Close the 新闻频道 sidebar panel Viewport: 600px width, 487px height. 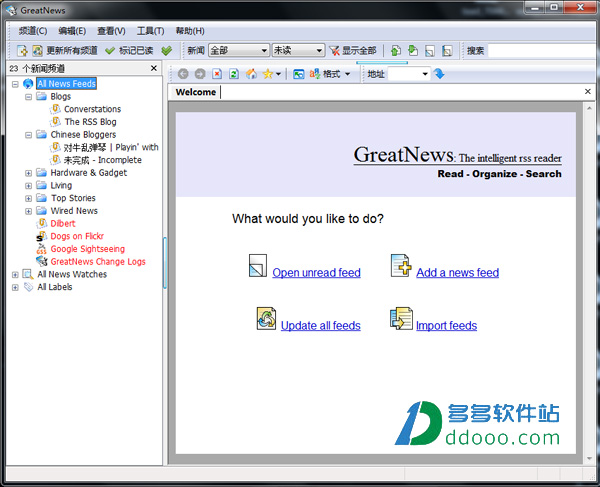(154, 68)
